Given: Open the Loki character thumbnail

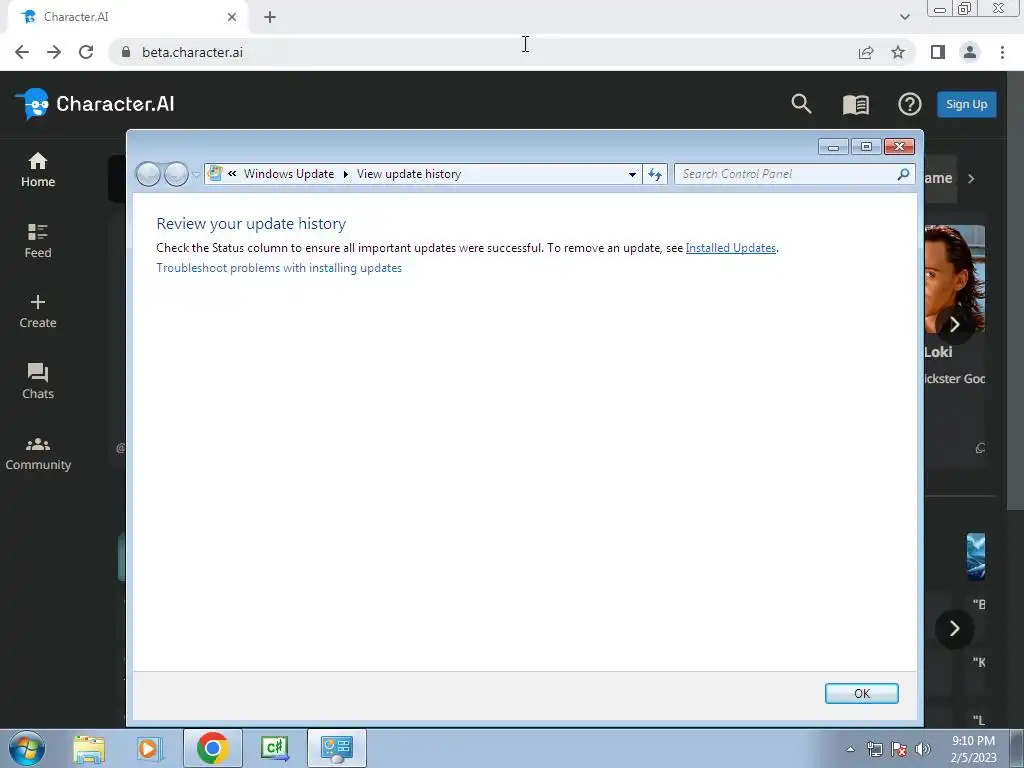Looking at the screenshot, I should [x=955, y=279].
